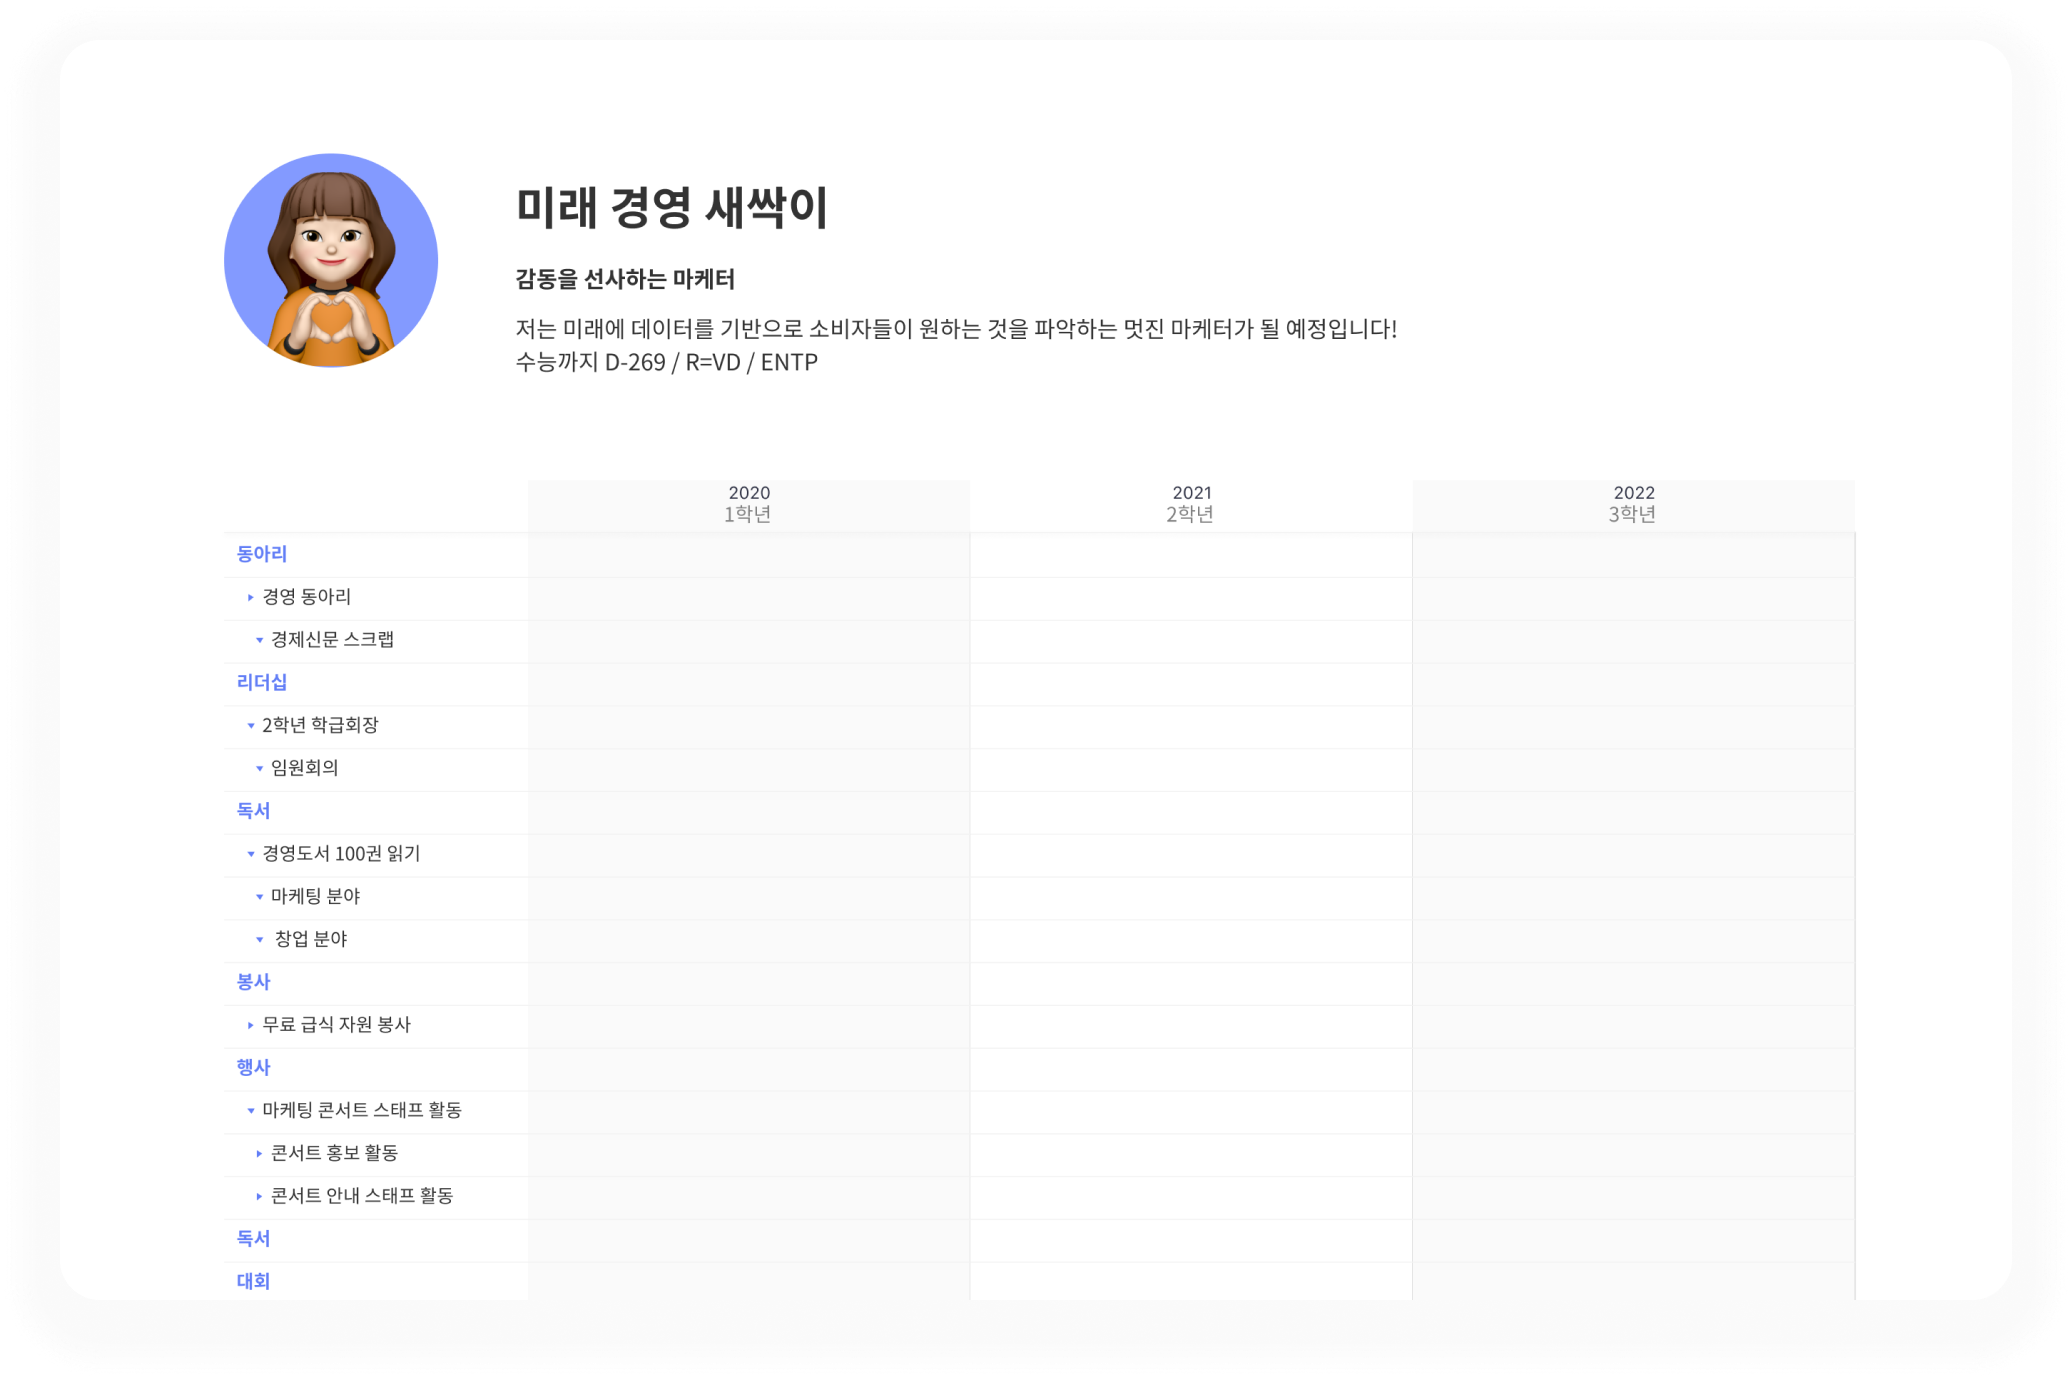Open the 봉사 category heading
Screen dimensions: 2072x1380
[253, 982]
